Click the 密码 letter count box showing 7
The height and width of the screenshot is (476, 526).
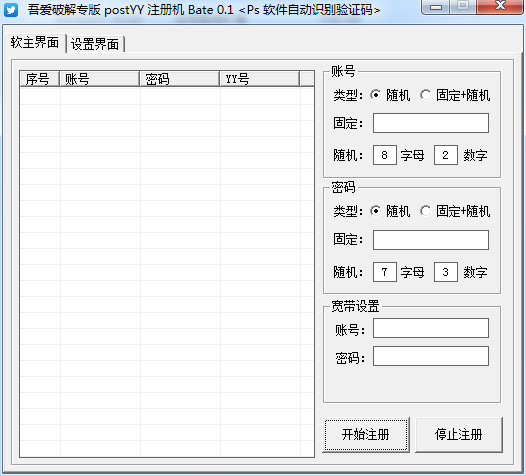pyautogui.click(x=385, y=272)
